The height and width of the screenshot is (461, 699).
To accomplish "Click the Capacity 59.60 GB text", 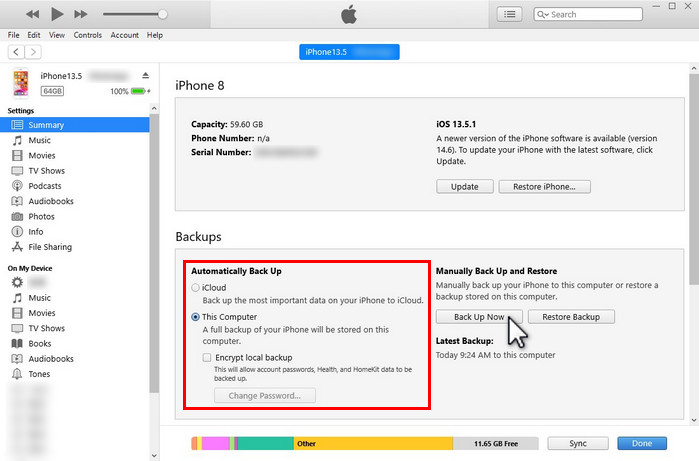I will click(227, 124).
